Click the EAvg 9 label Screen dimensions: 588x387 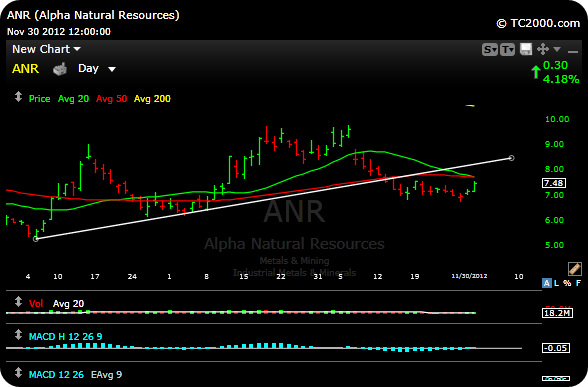(x=106, y=375)
